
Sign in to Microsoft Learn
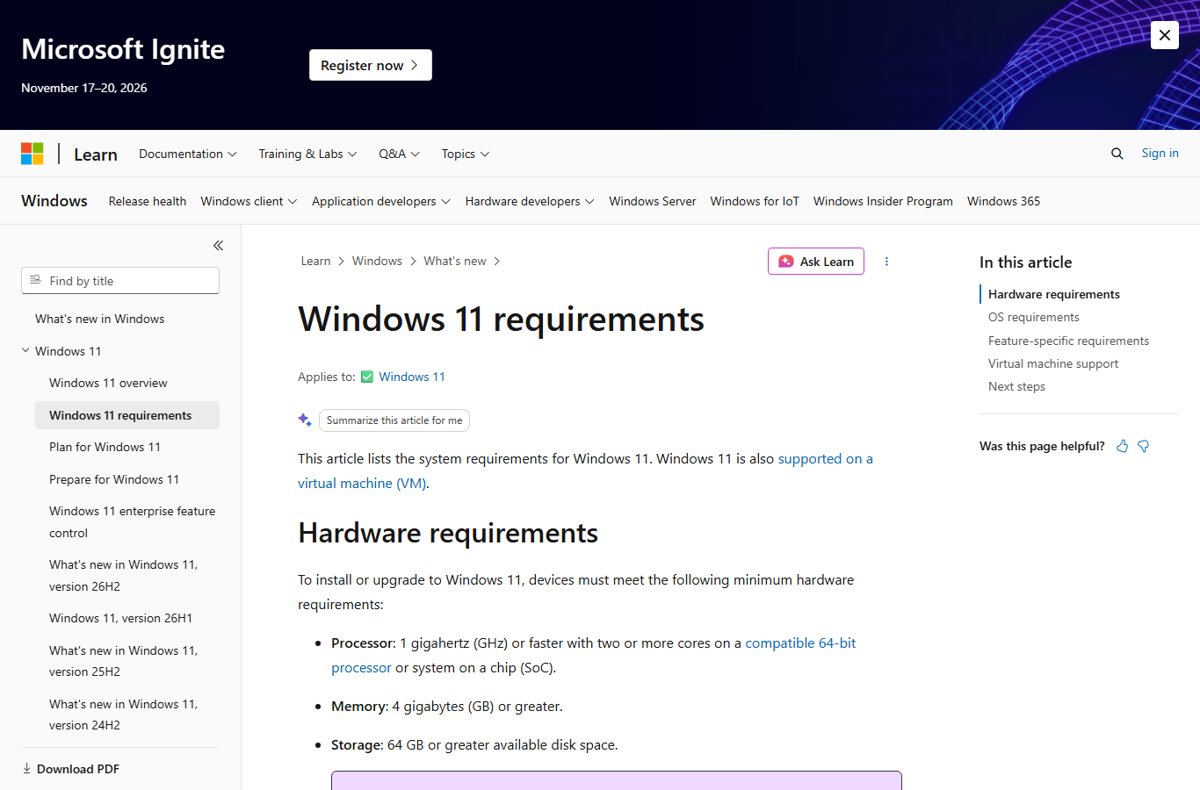(x=1160, y=153)
